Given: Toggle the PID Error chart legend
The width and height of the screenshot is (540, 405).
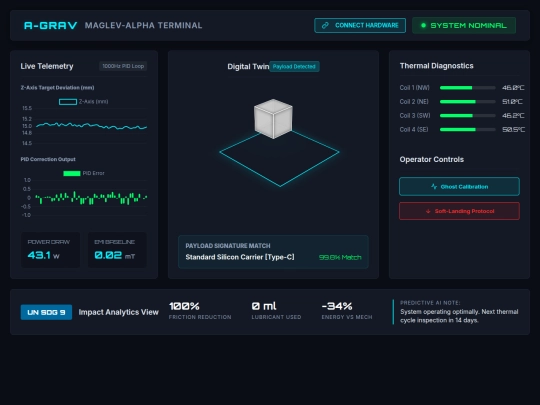Looking at the screenshot, I should (84, 173).
